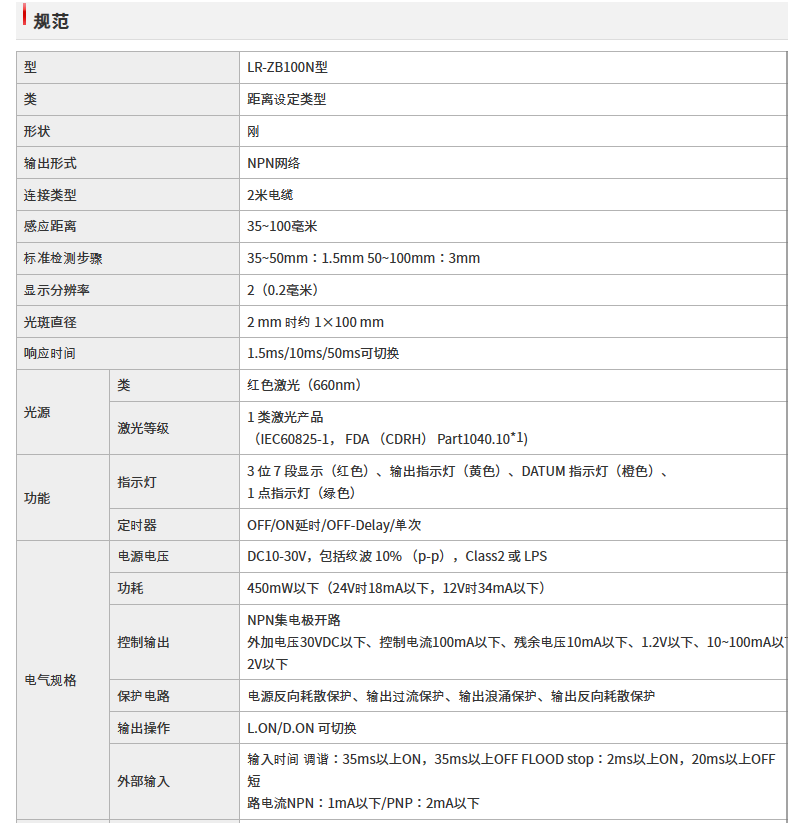Click the 外部输入 label

(x=143, y=782)
